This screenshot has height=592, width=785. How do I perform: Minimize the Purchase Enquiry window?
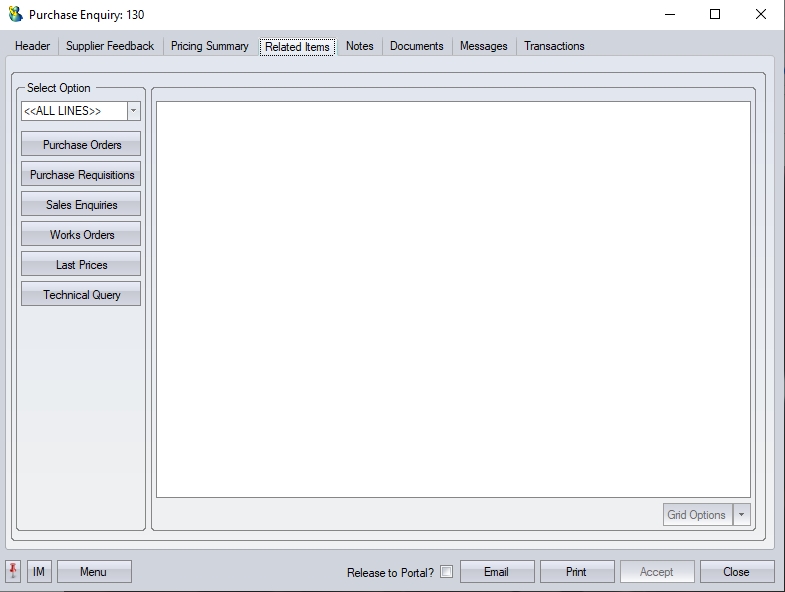(670, 14)
